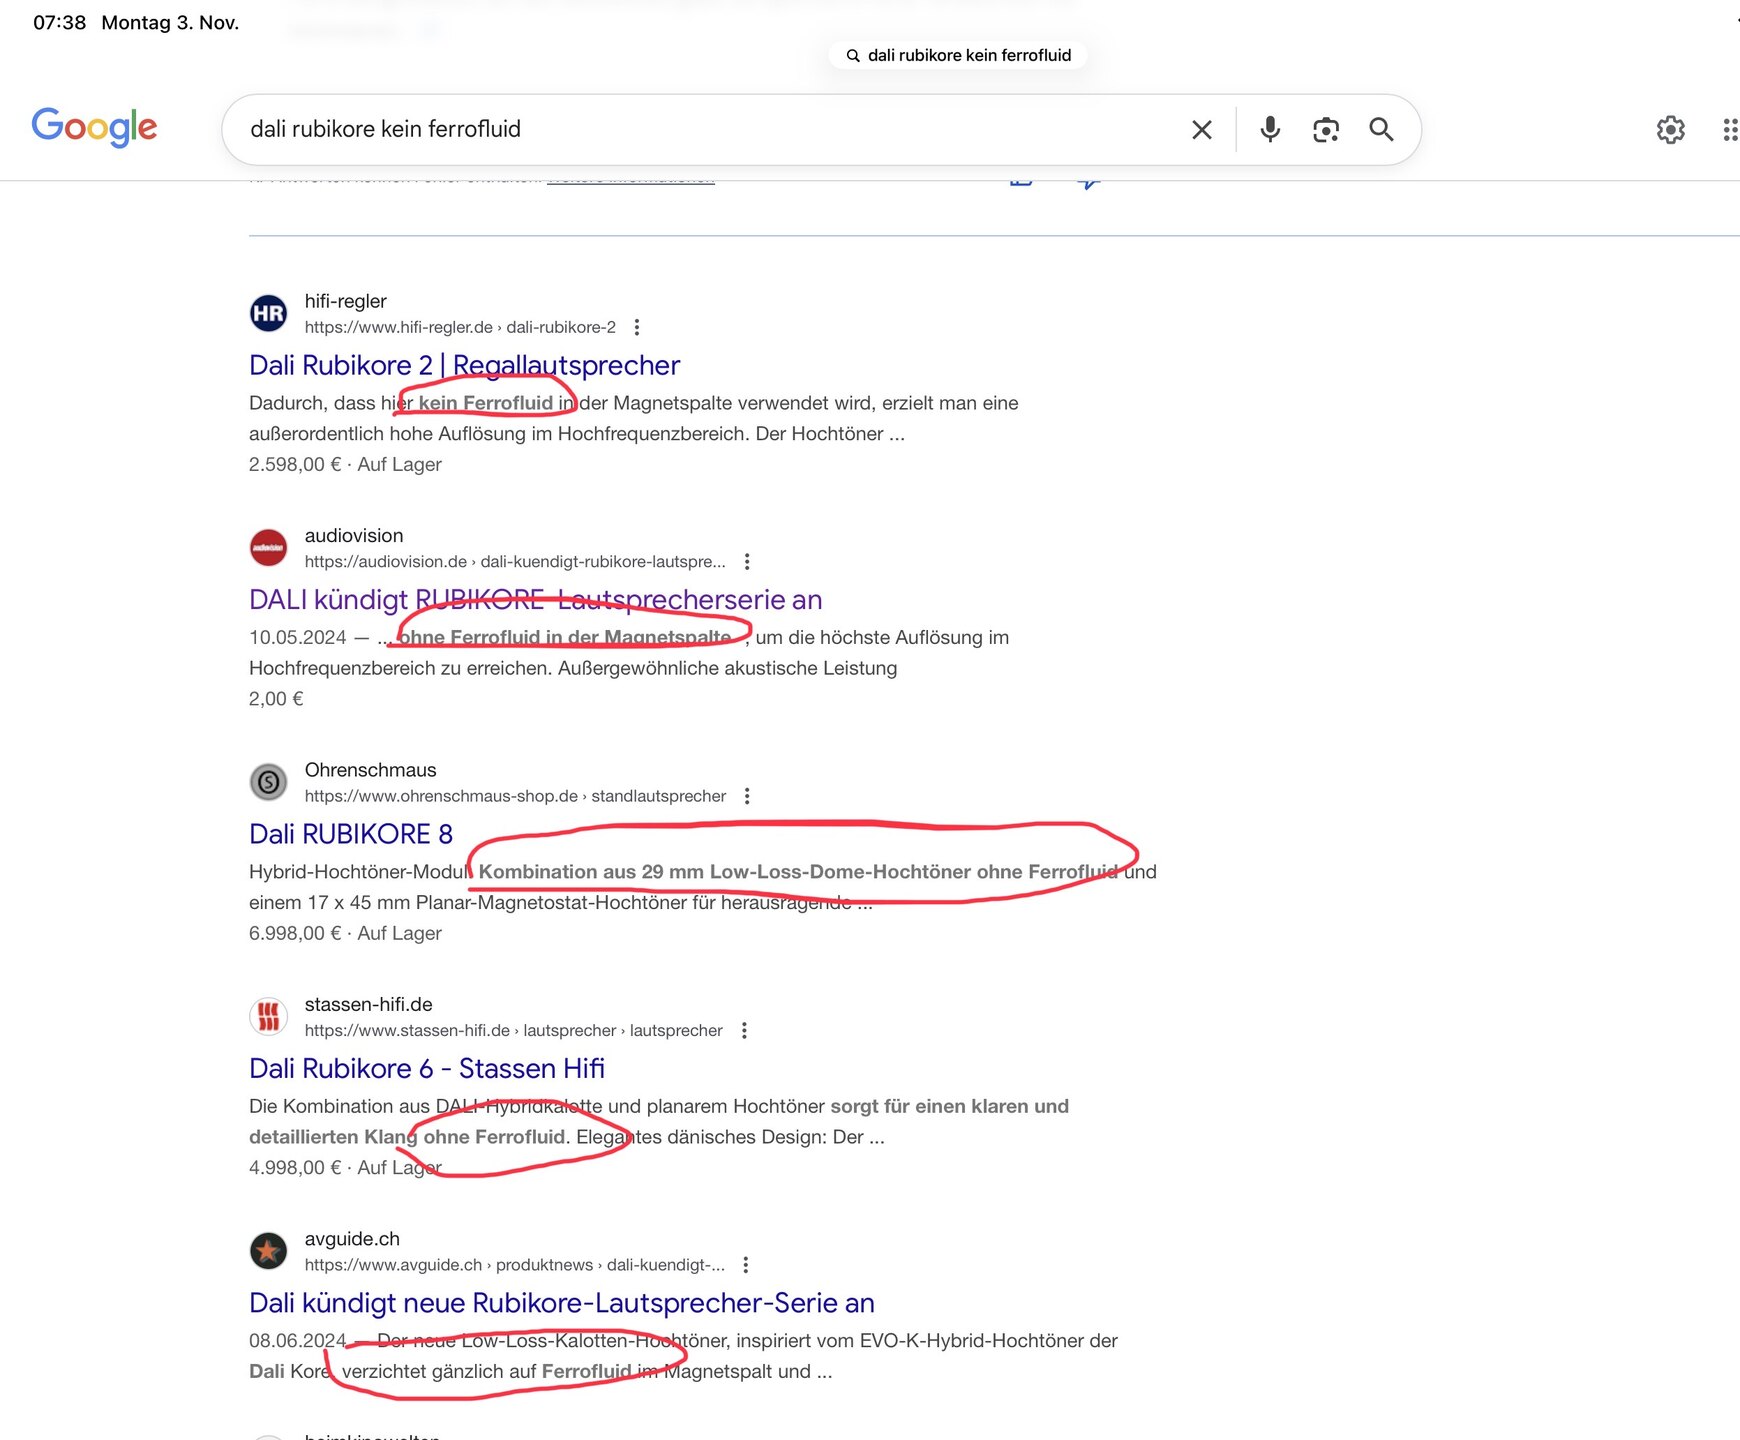
Task: Click into the Google search field
Action: (x=700, y=130)
